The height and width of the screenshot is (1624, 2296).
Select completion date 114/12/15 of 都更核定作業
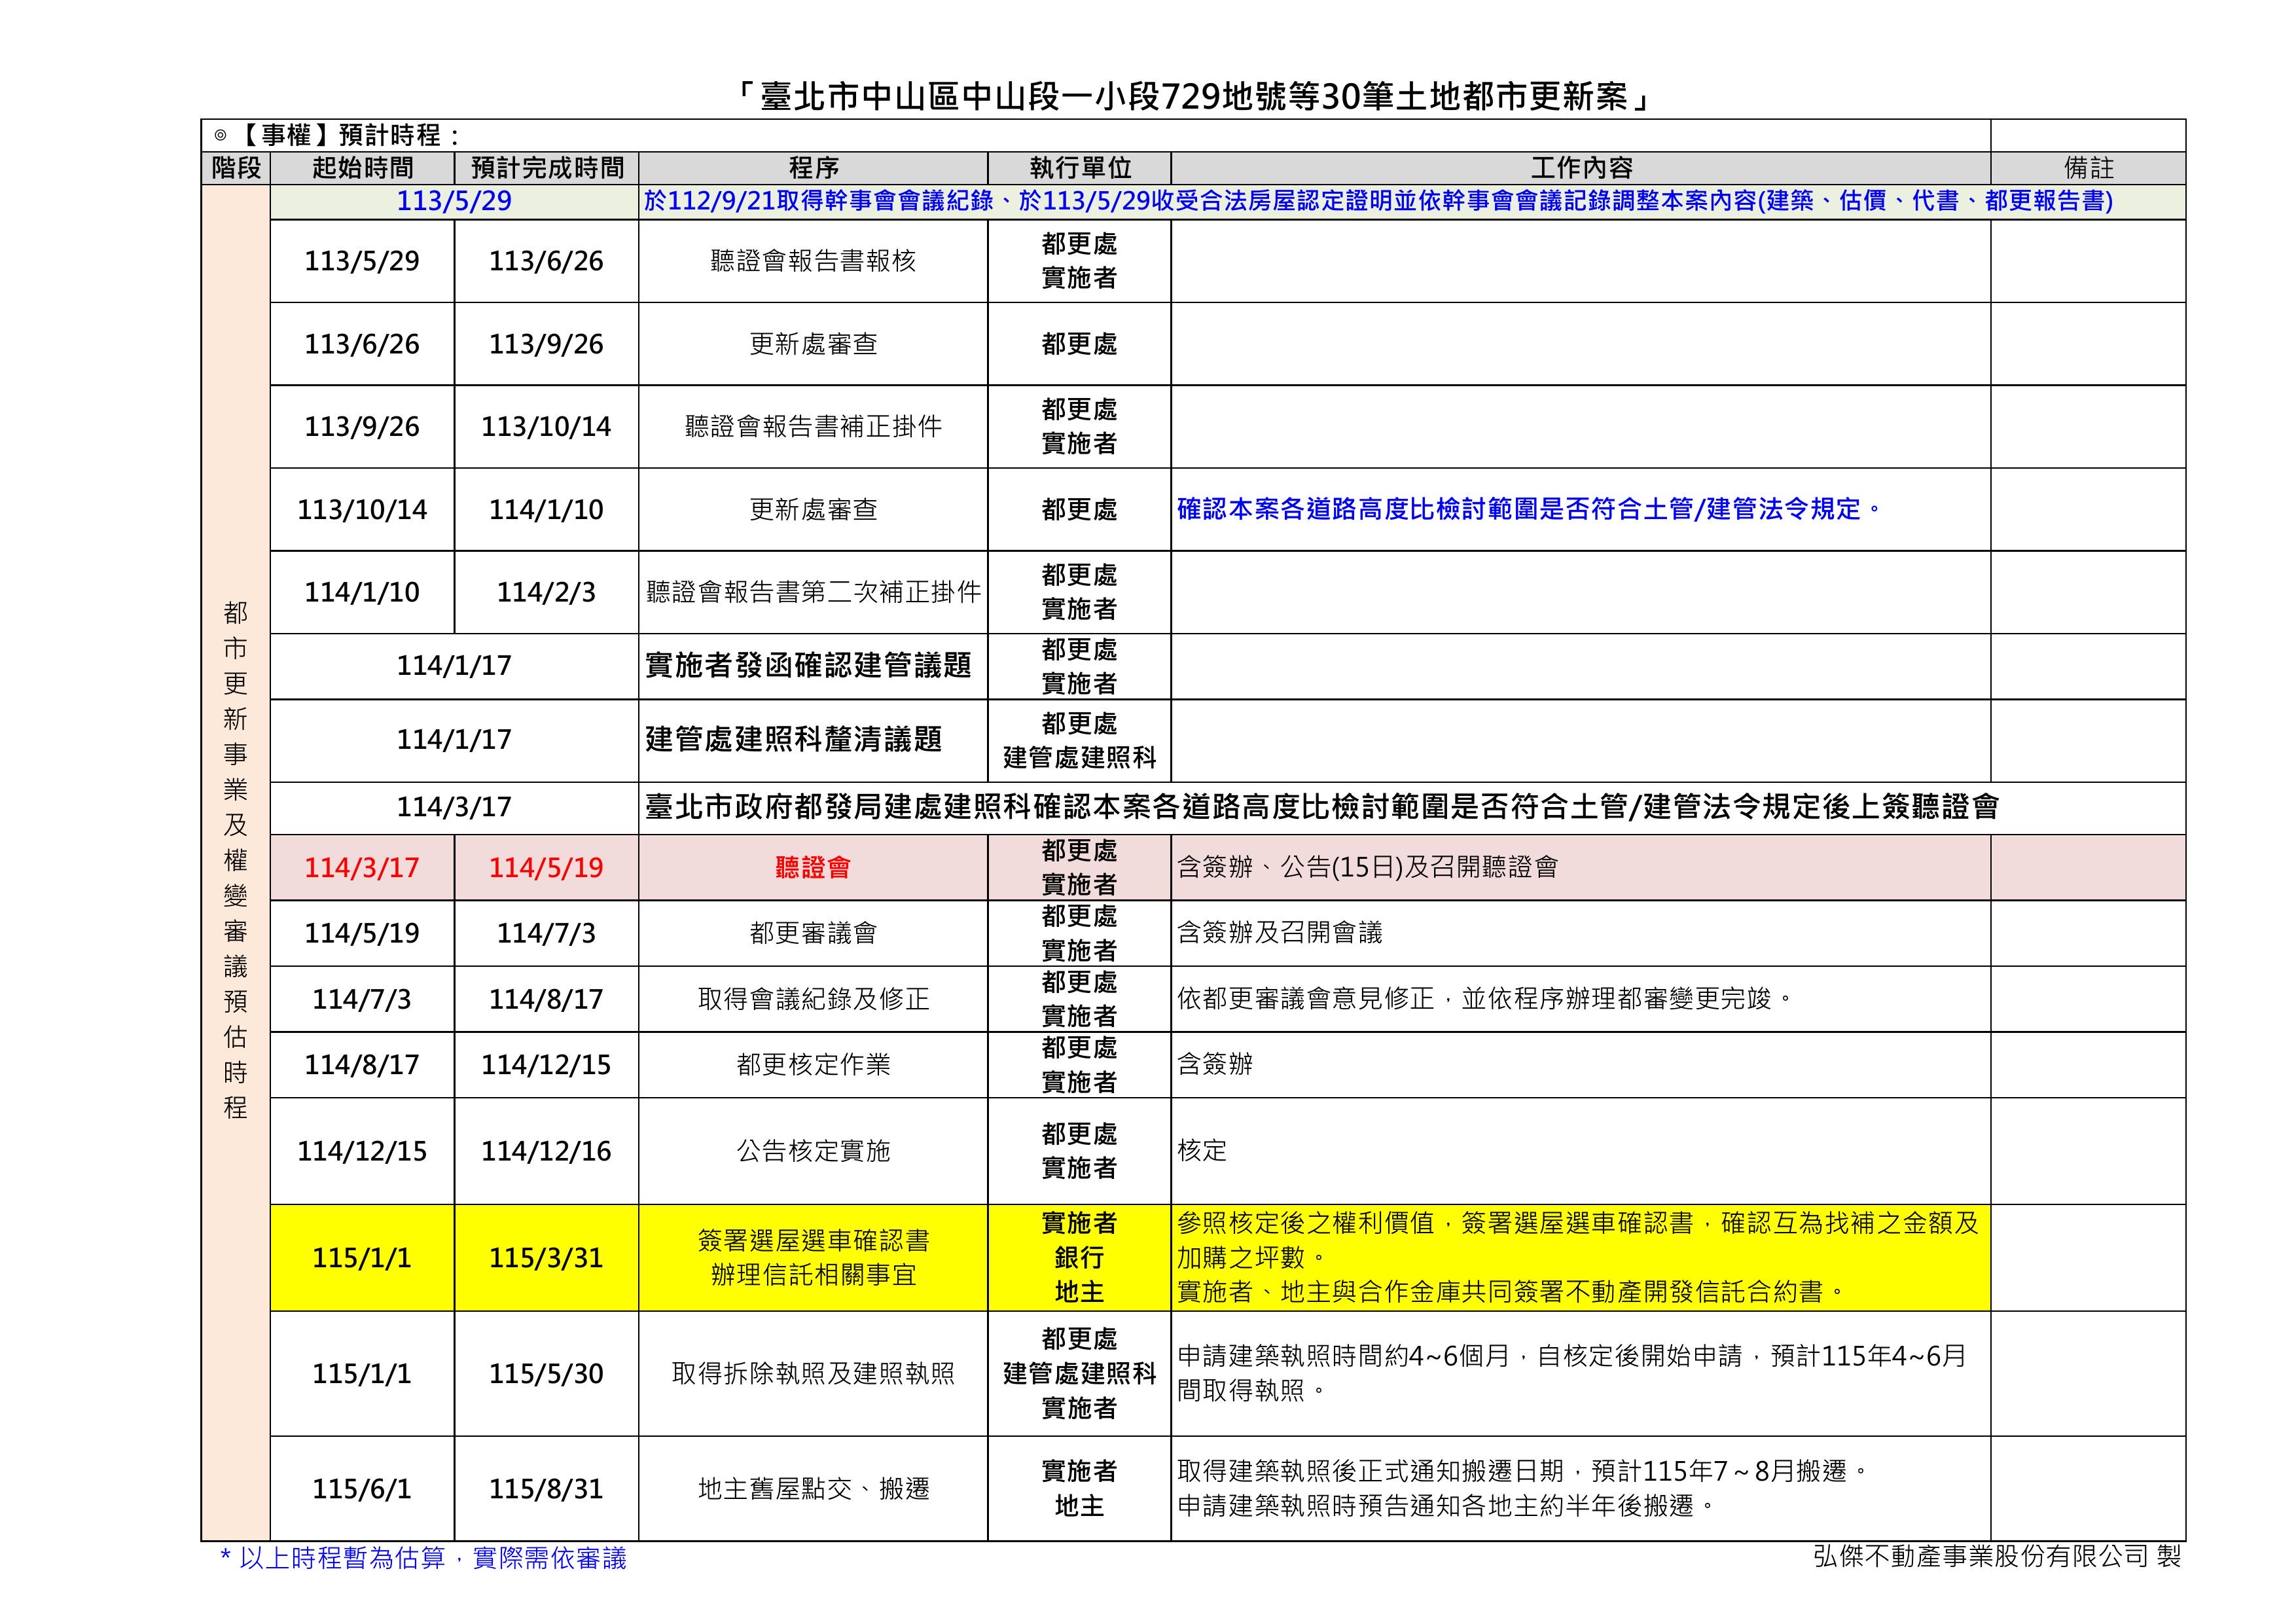pos(547,1065)
